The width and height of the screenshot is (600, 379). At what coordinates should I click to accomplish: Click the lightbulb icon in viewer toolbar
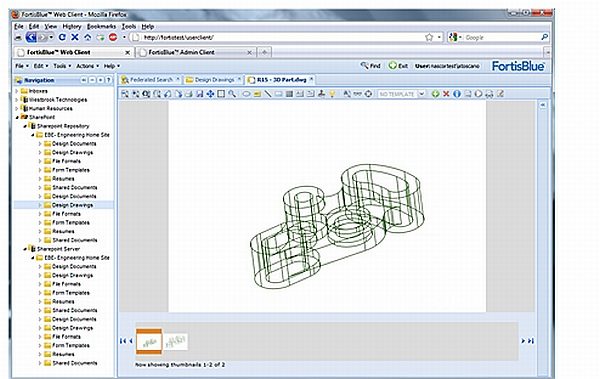(x=332, y=94)
